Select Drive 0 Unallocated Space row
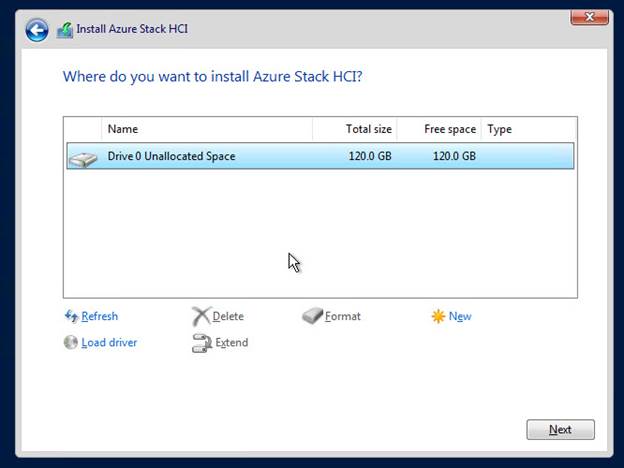The image size is (624, 468). point(320,156)
